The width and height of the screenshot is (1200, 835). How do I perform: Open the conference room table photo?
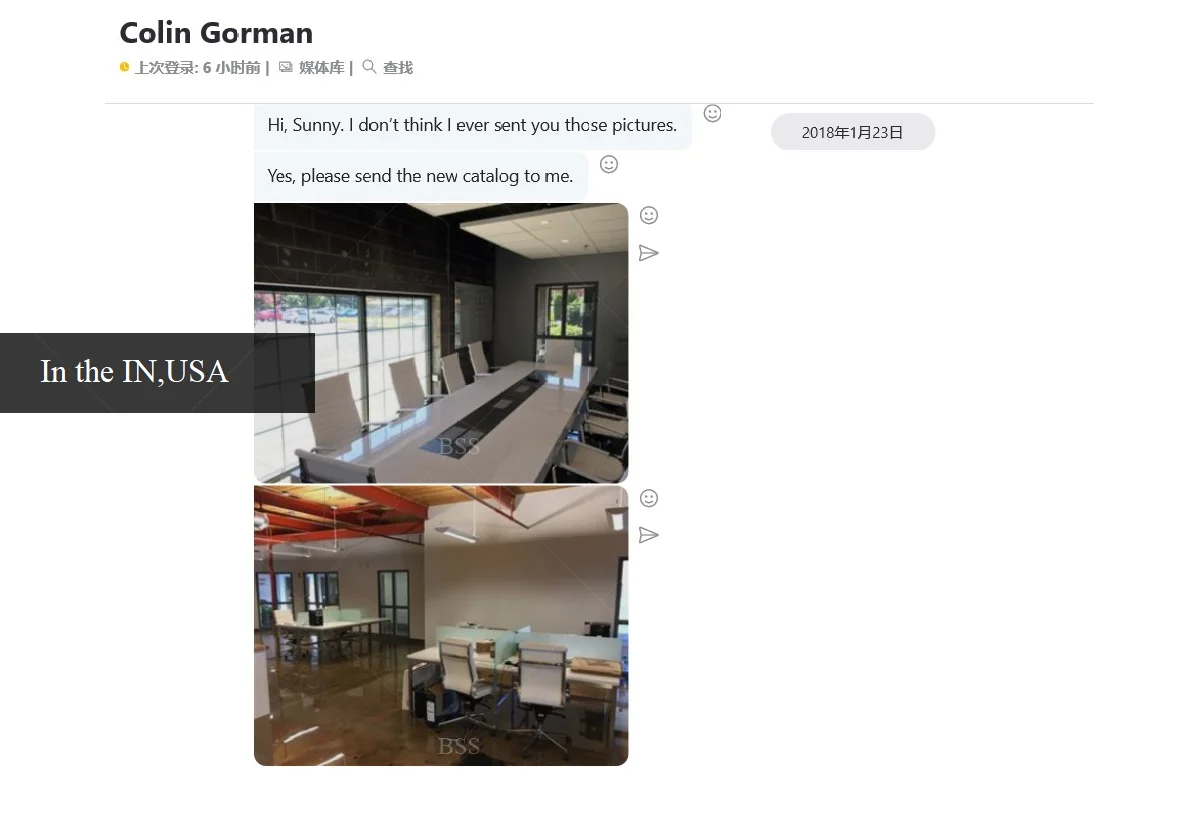pyautogui.click(x=441, y=343)
